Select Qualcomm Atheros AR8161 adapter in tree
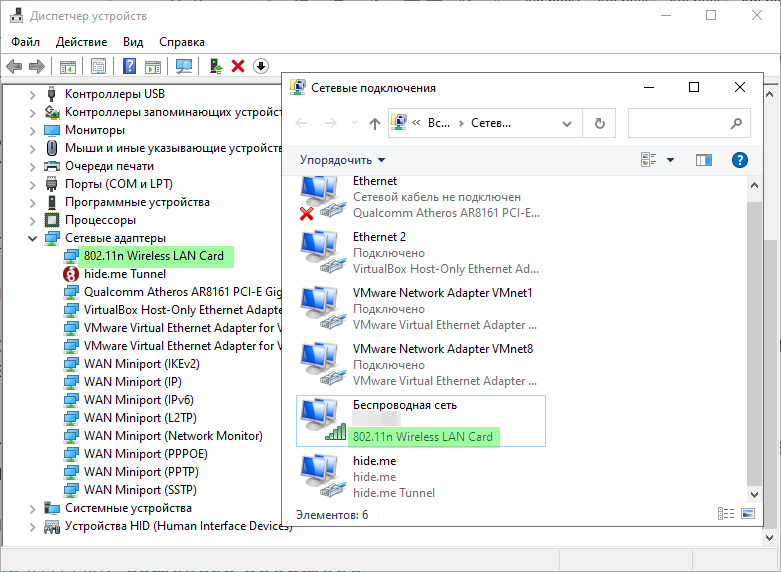The width and height of the screenshot is (781, 572). (183, 292)
